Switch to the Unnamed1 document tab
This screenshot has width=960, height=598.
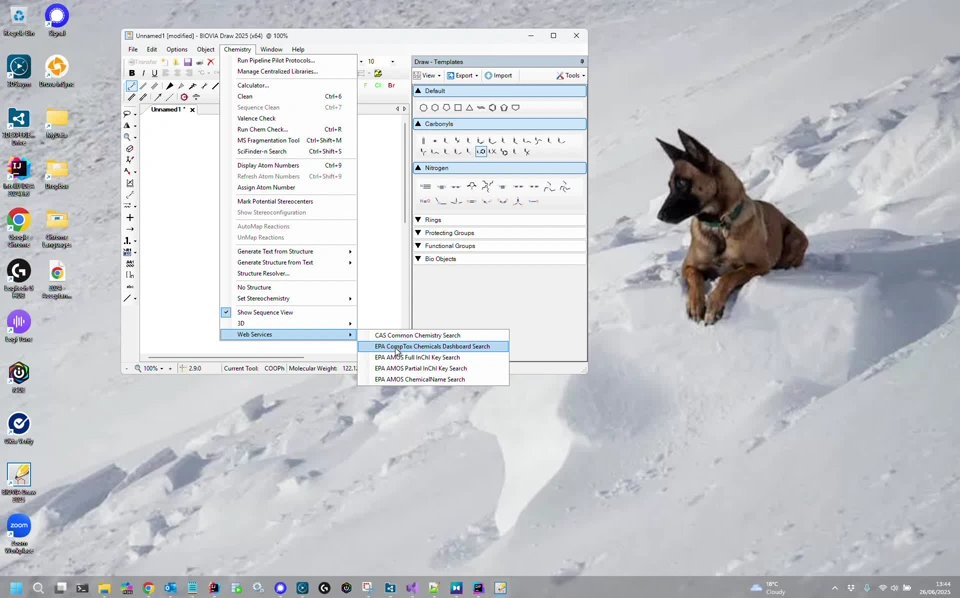point(167,109)
